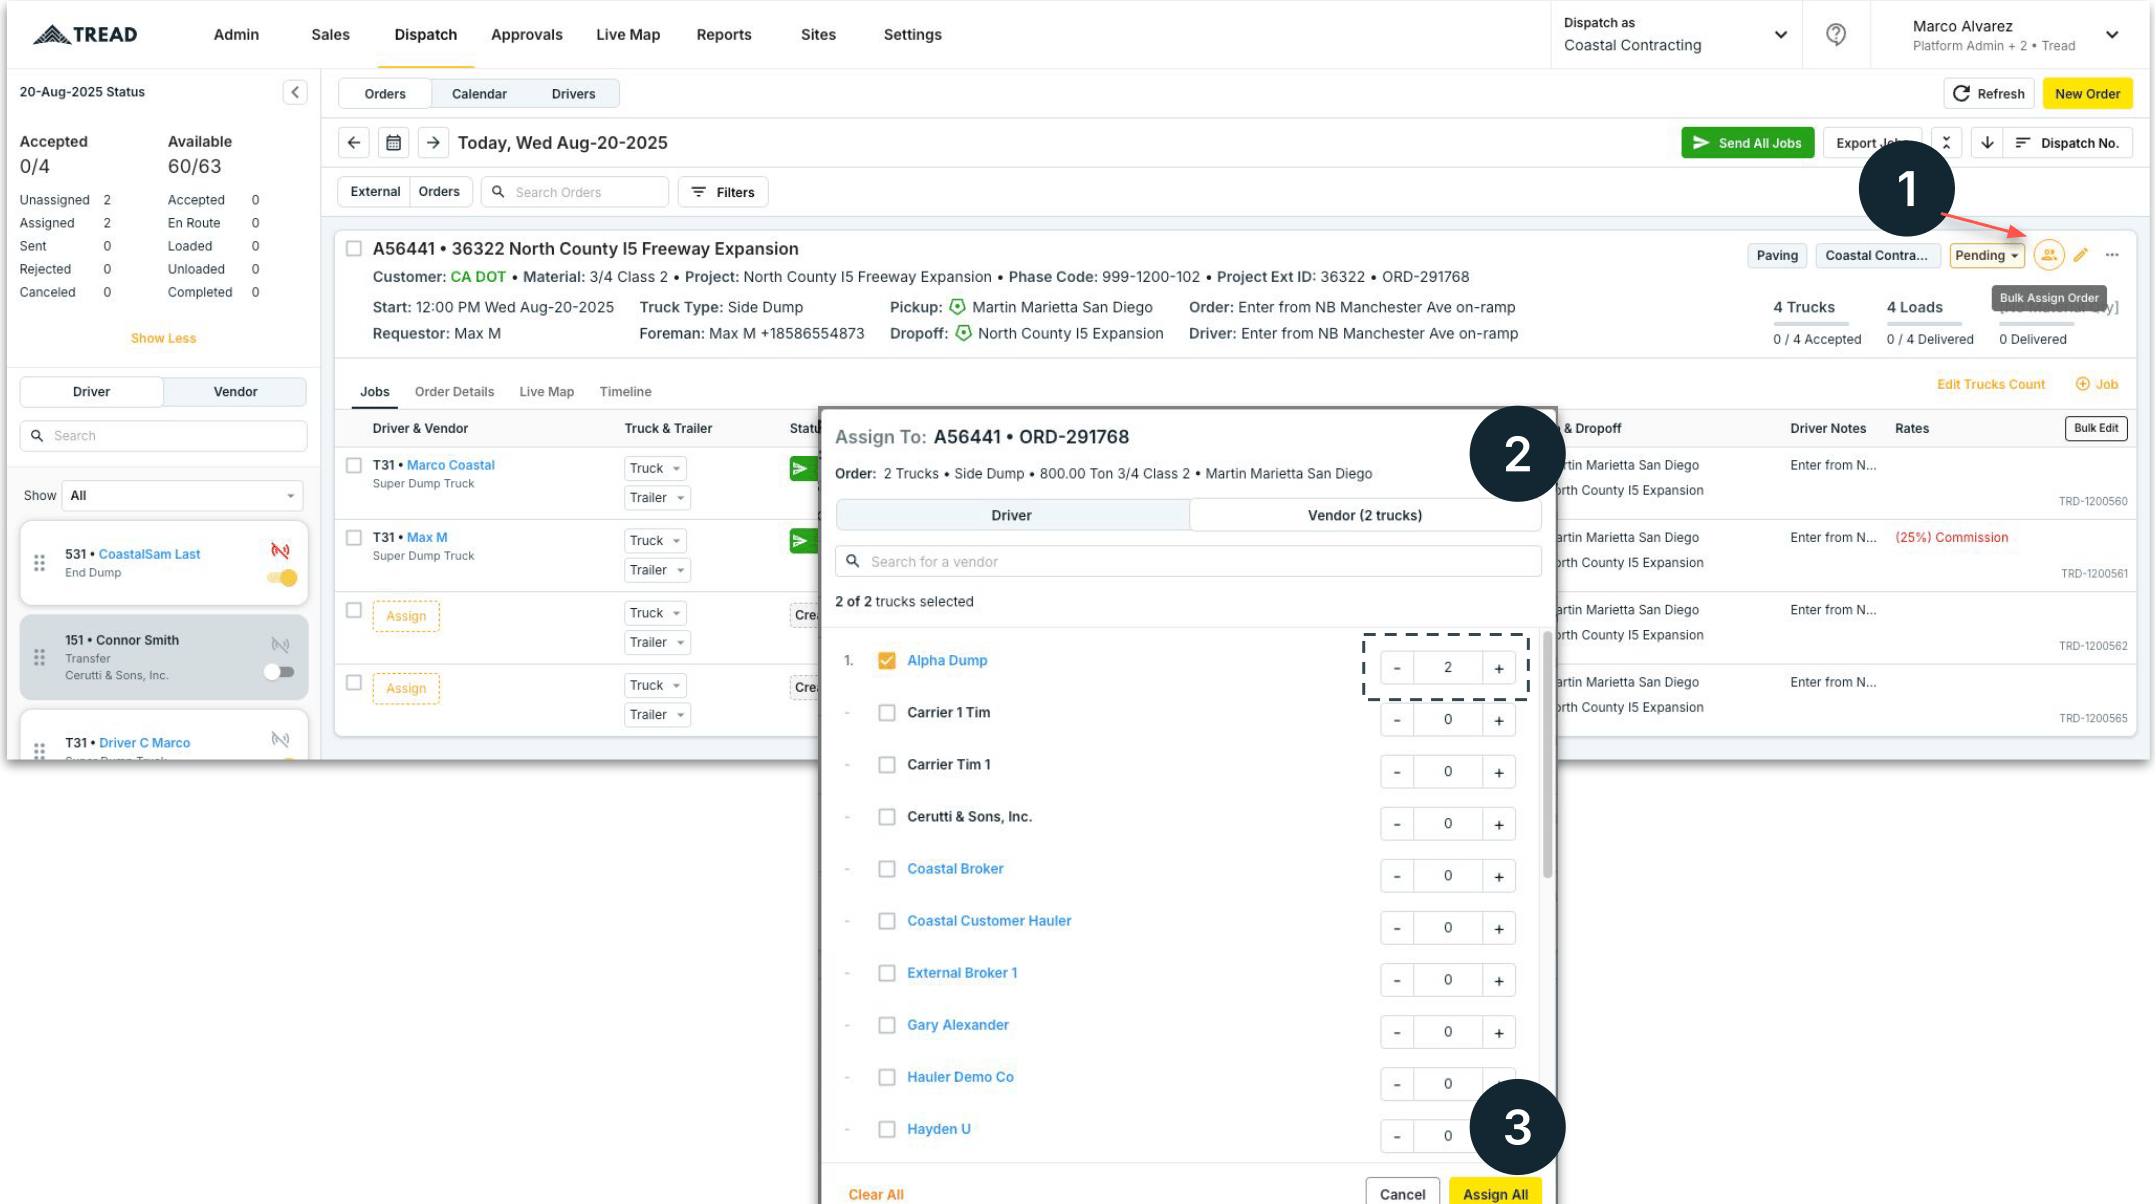Image resolution: width=2155 pixels, height=1204 pixels.
Task: Add a truck to Carrier 1 Tim
Action: pyautogui.click(x=1499, y=720)
